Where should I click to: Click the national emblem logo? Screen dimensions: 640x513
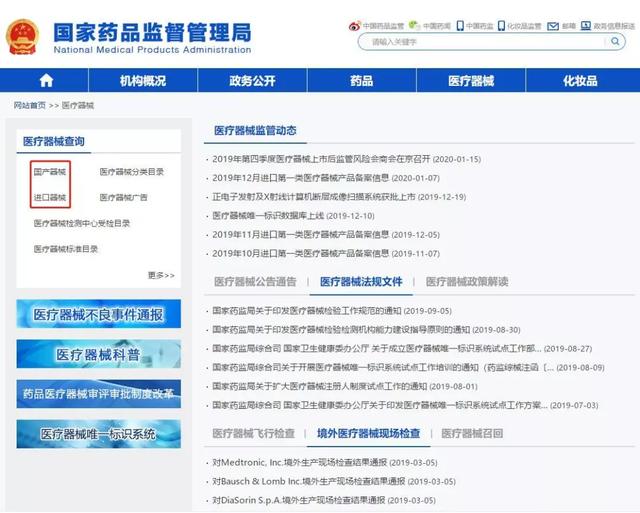click(22, 37)
